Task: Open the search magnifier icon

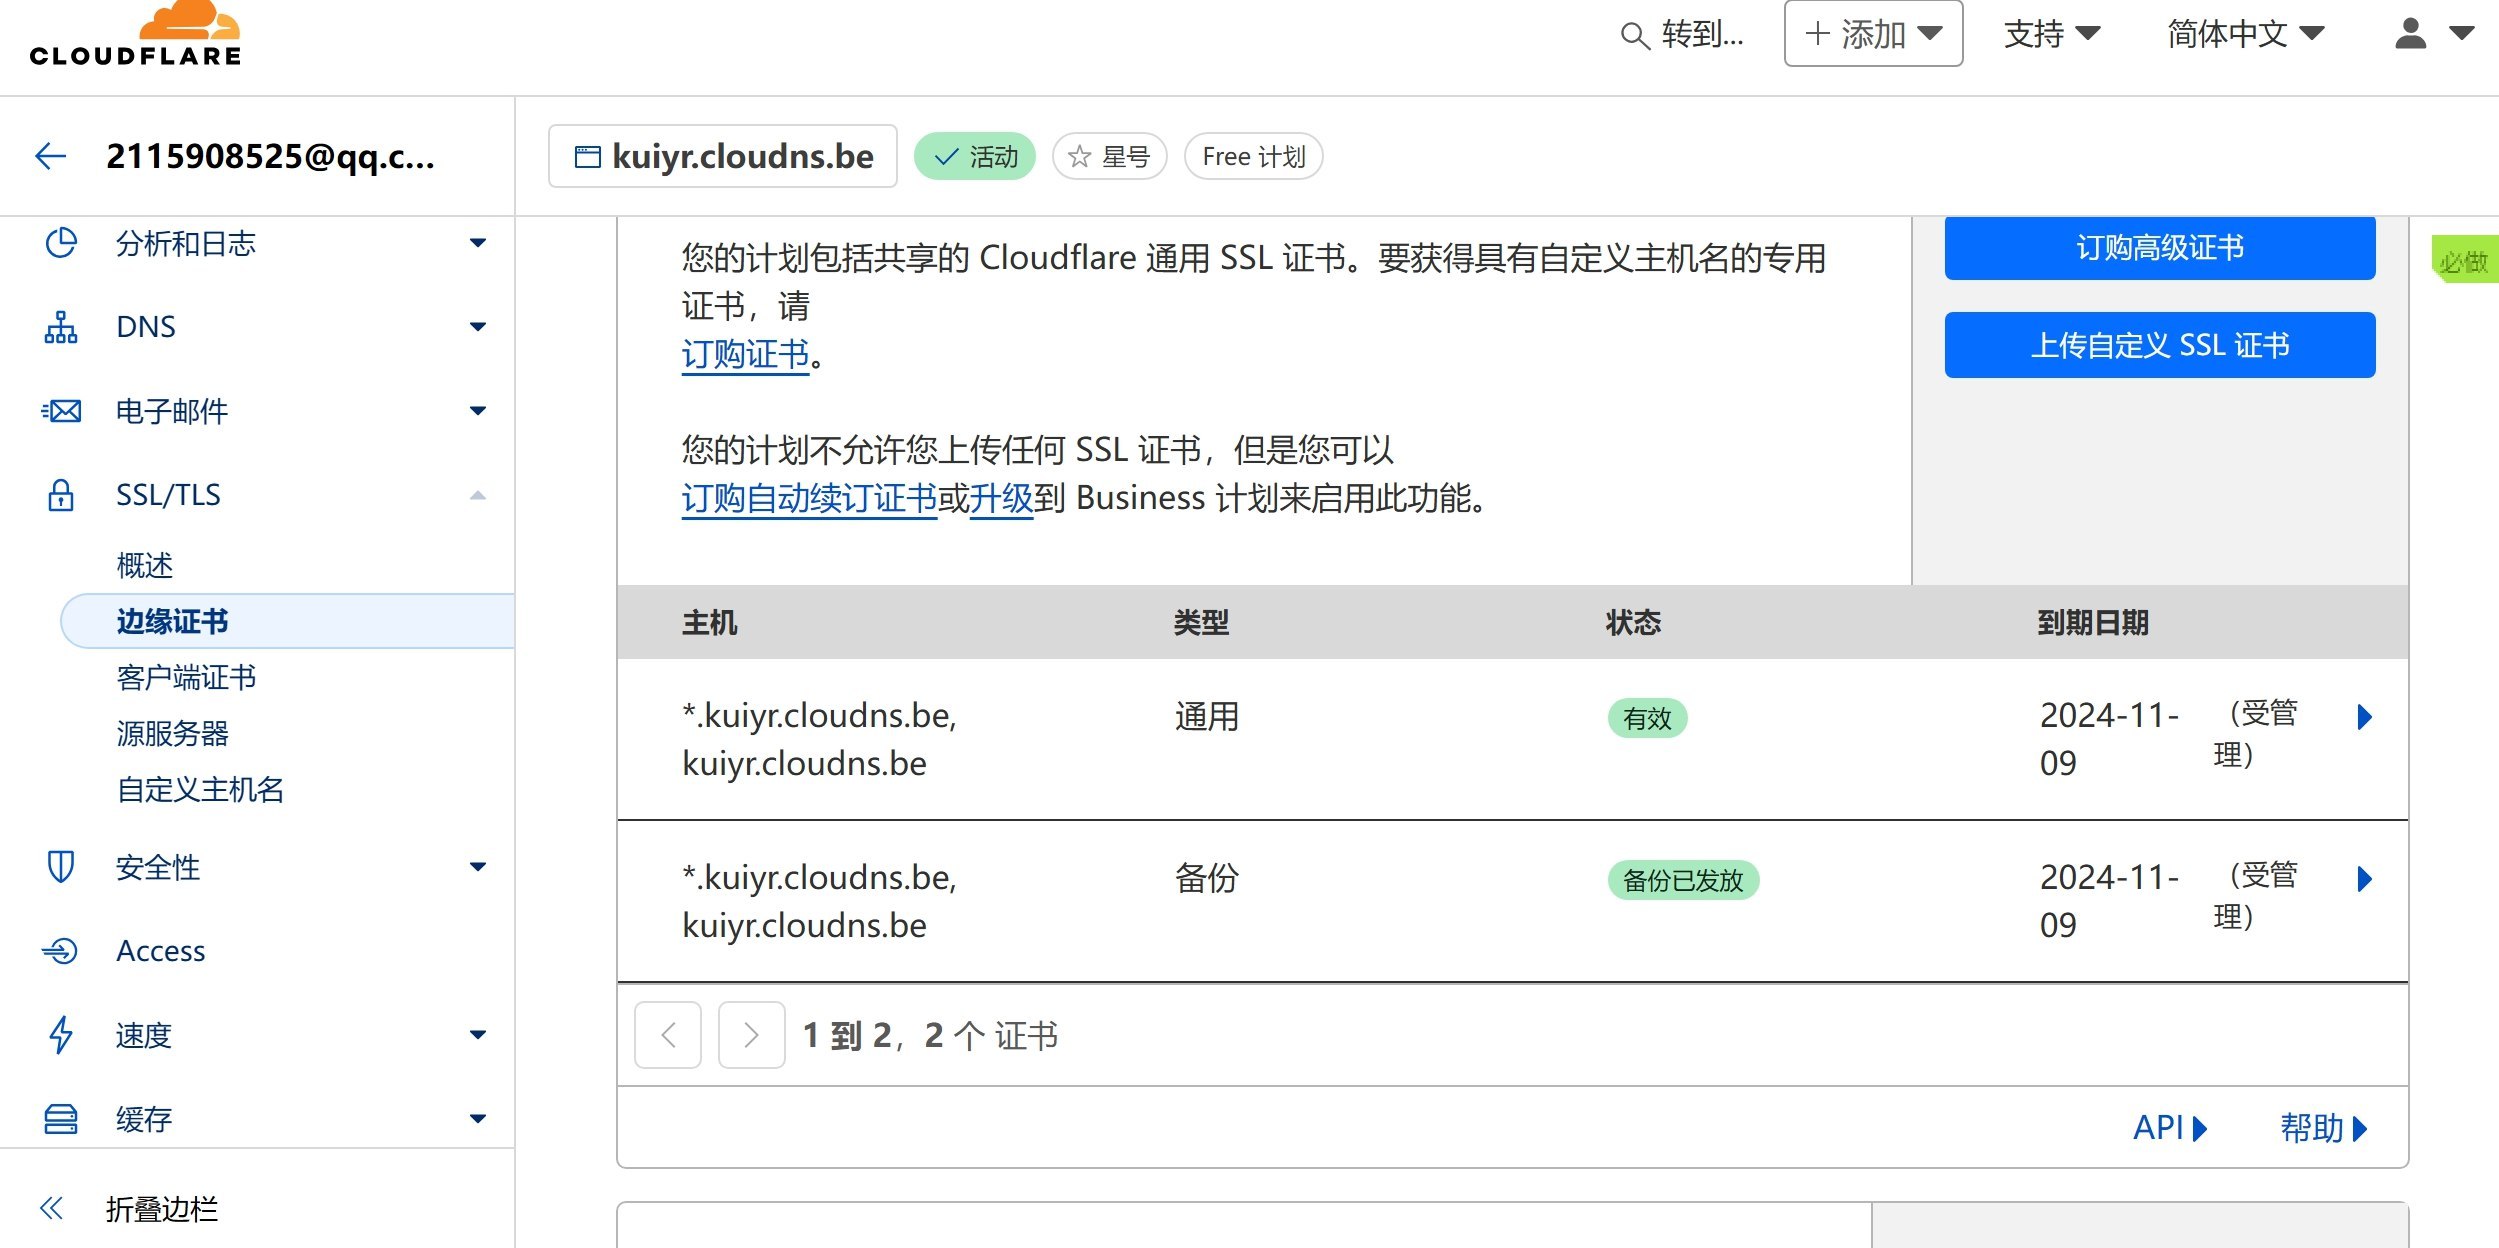Action: point(1633,36)
